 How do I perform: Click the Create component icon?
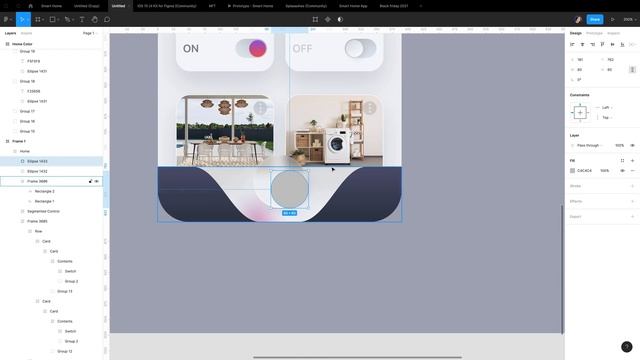[x=328, y=19]
